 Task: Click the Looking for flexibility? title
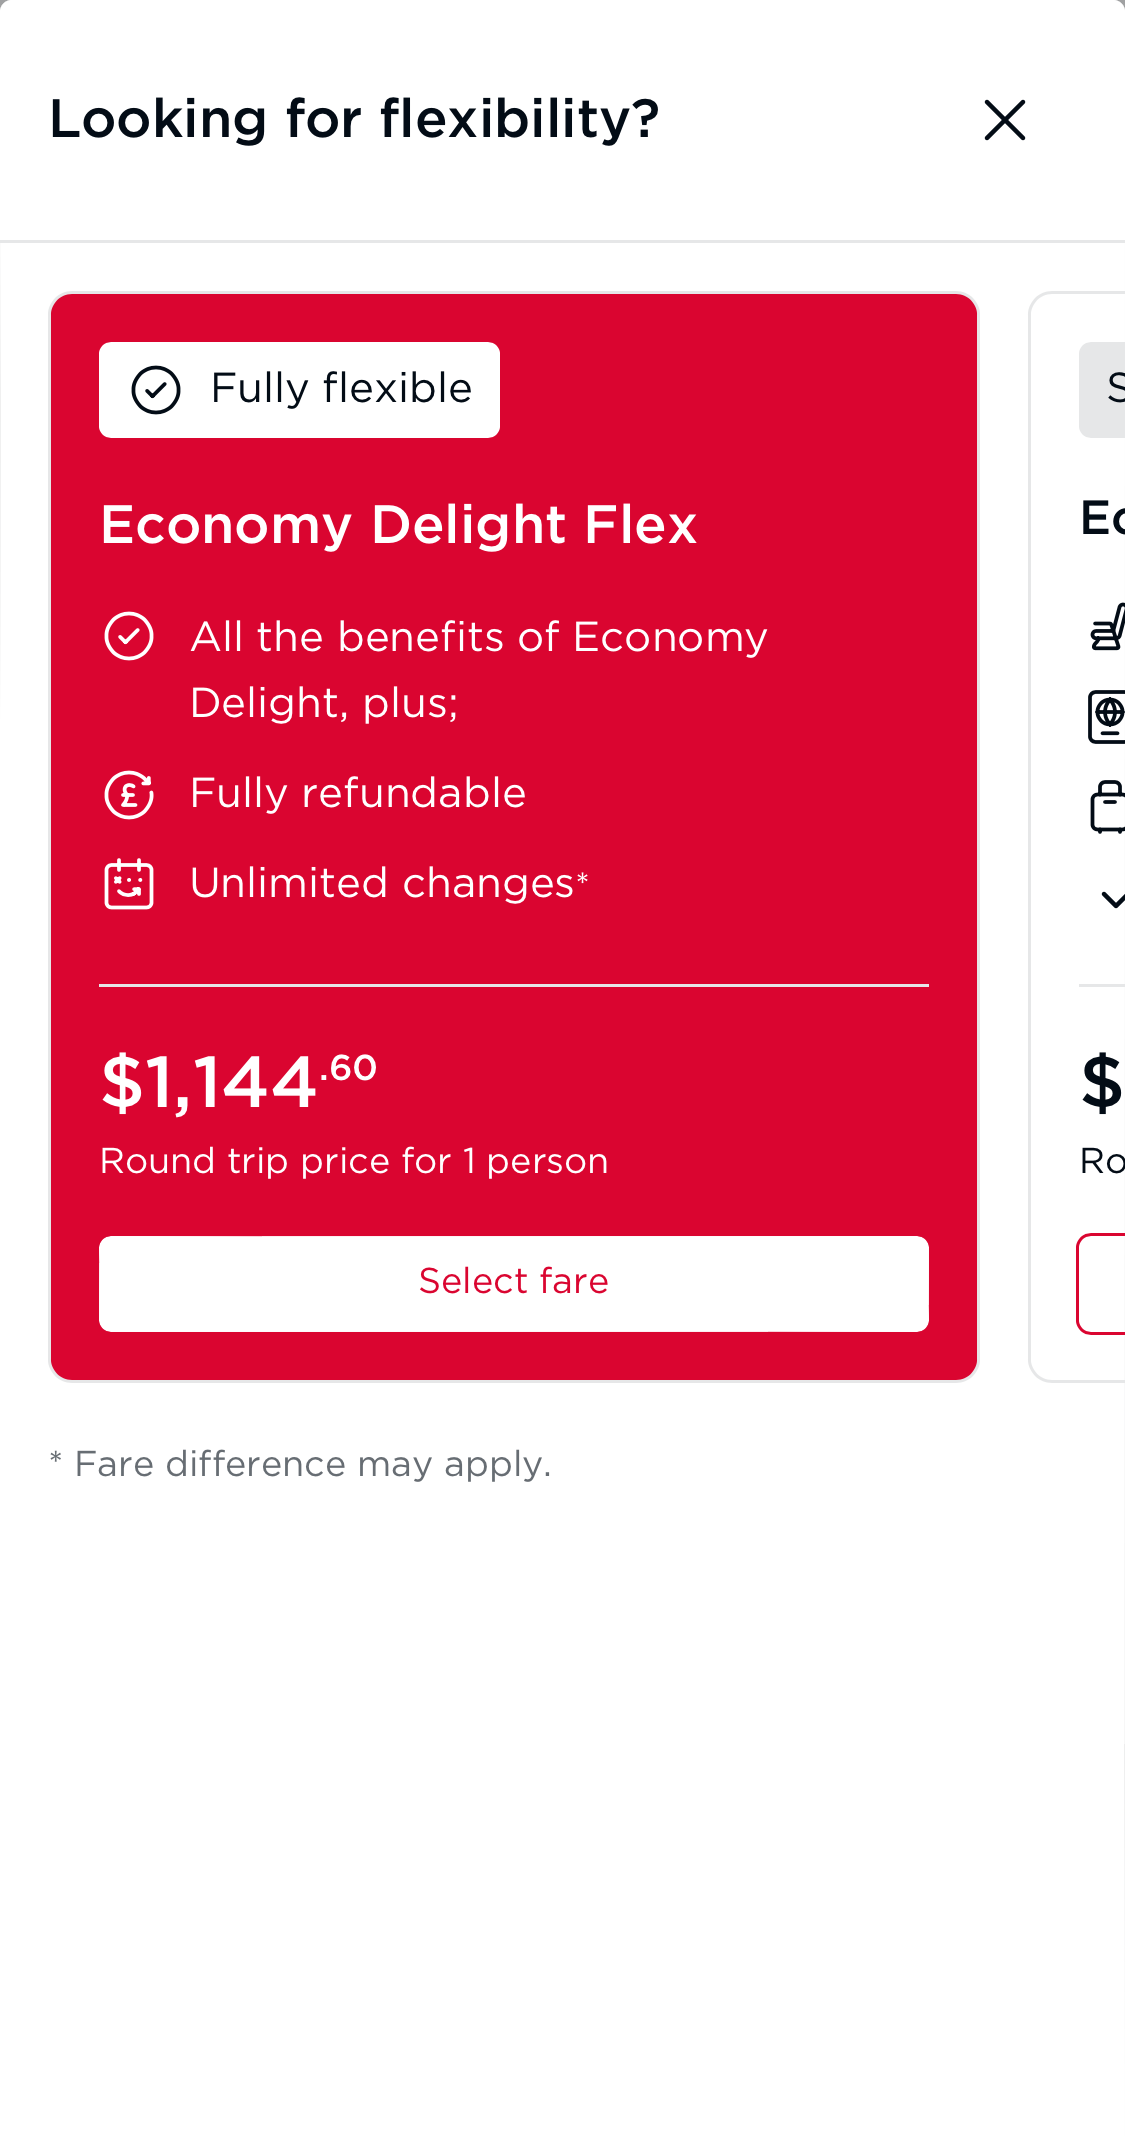click(354, 120)
